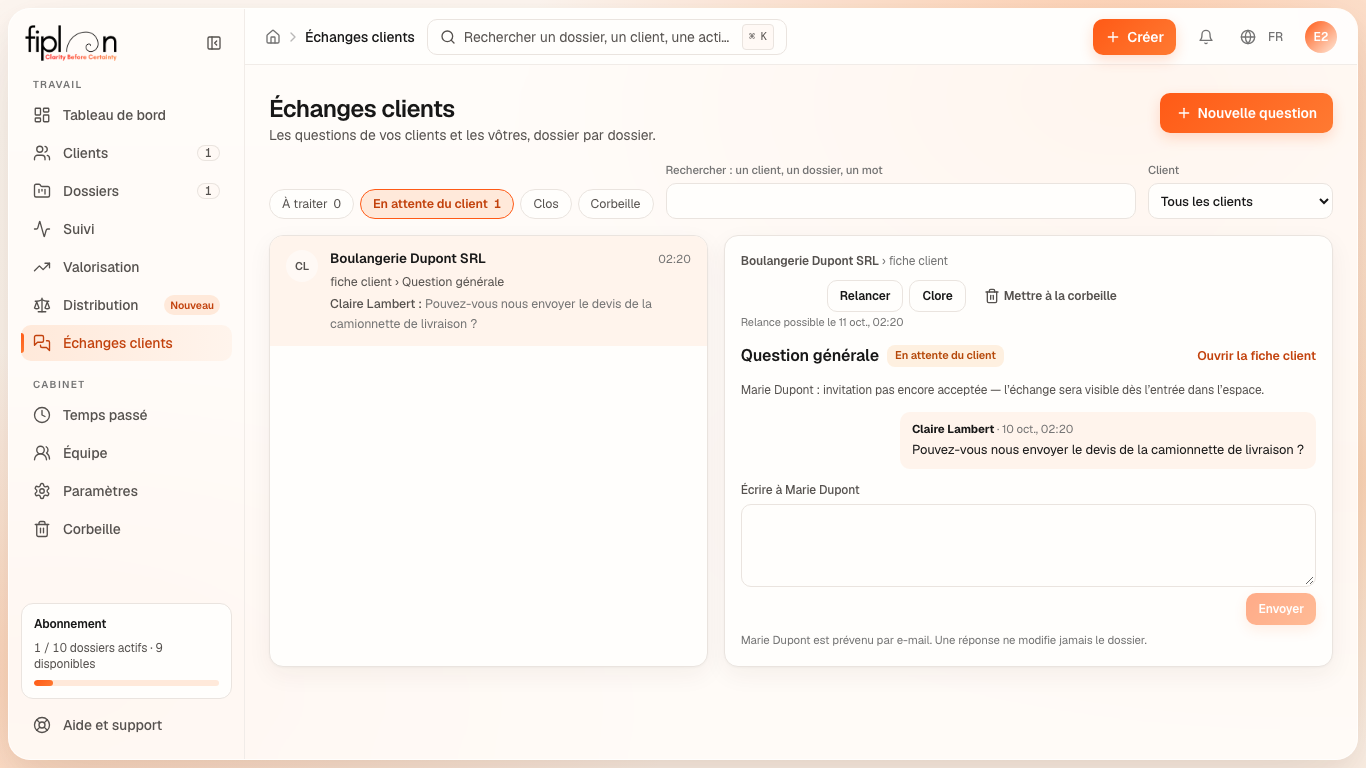Click the Abonnement dossiers progress bar
1366x768 pixels.
click(126, 683)
